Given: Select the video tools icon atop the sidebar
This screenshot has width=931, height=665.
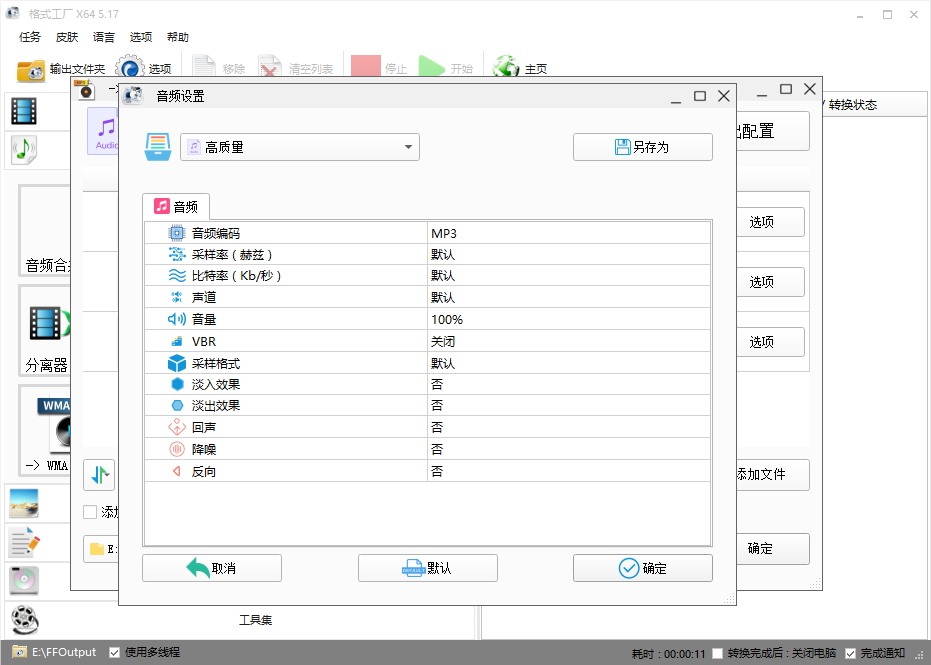Looking at the screenshot, I should tap(23, 111).
